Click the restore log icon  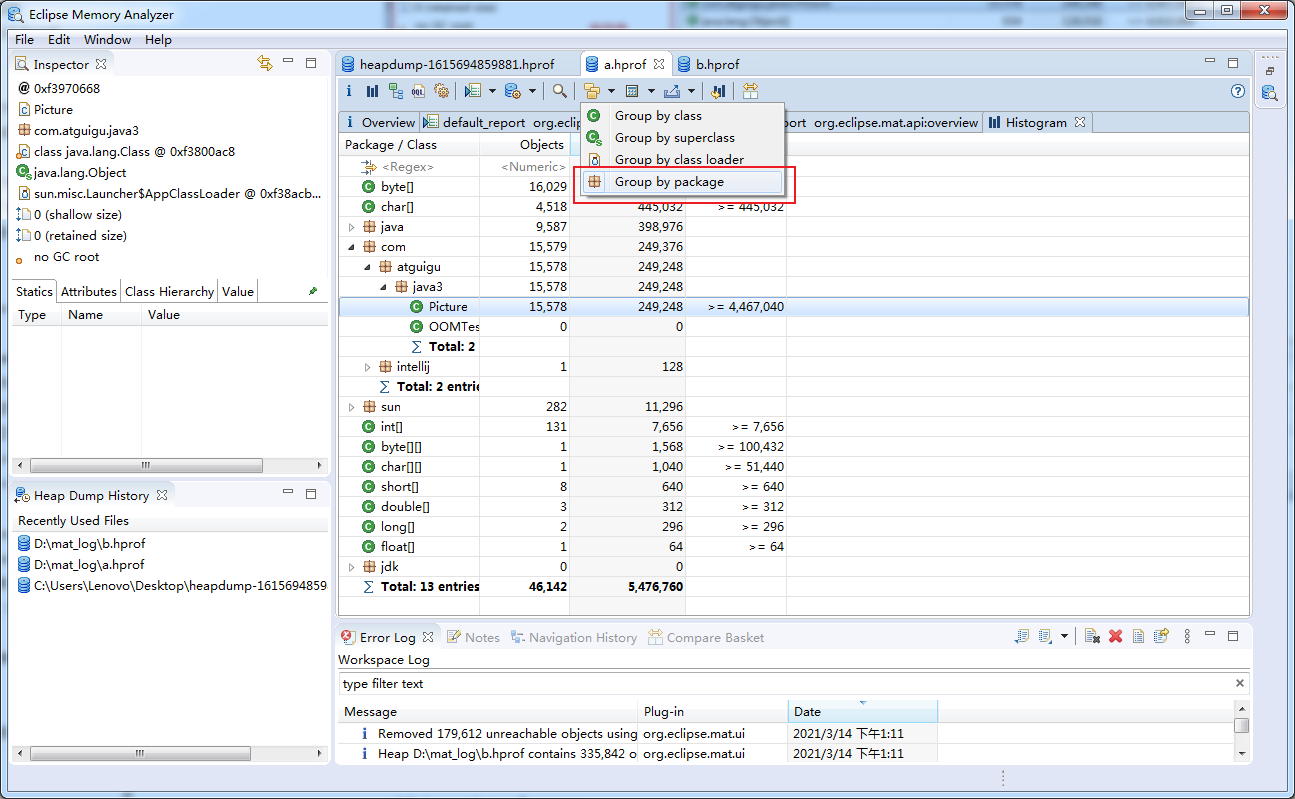pos(1161,636)
